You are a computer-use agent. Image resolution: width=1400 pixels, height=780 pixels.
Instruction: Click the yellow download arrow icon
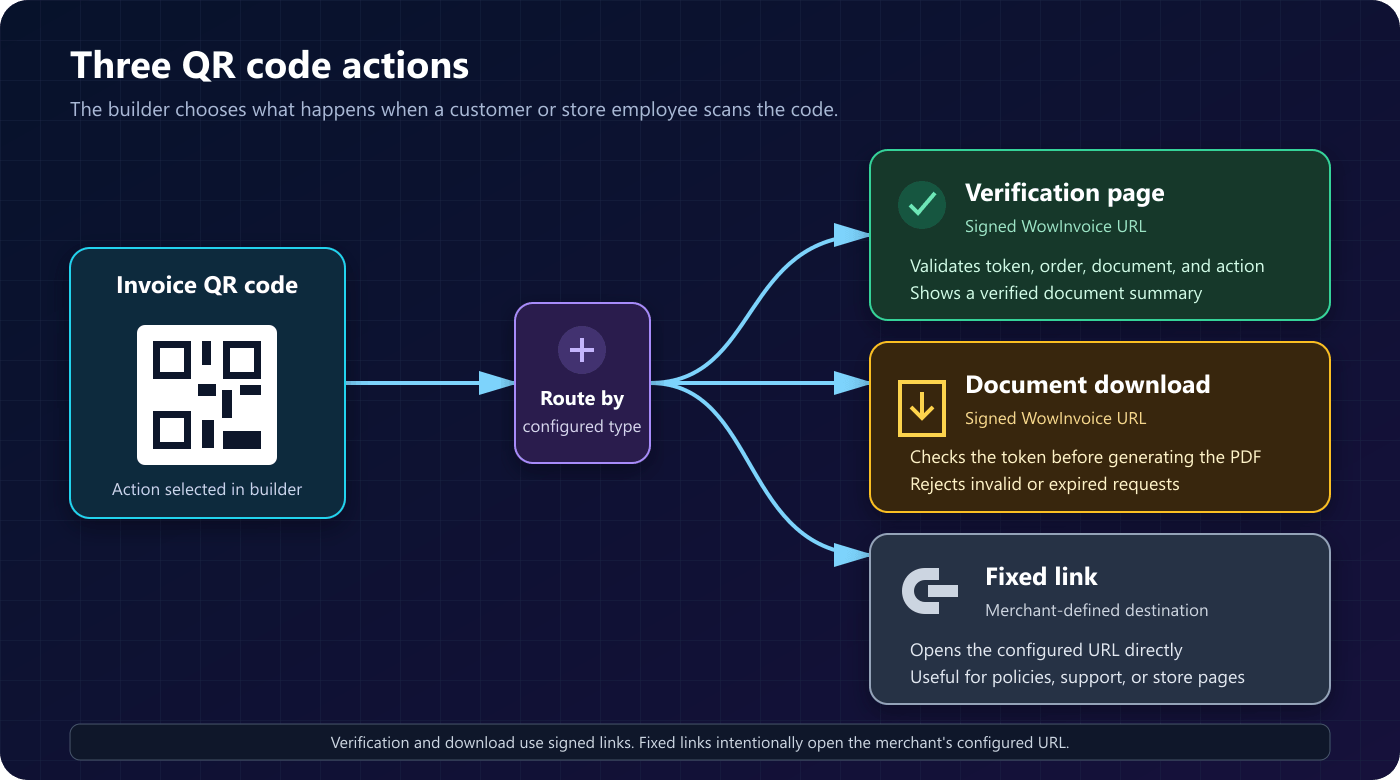click(x=922, y=408)
